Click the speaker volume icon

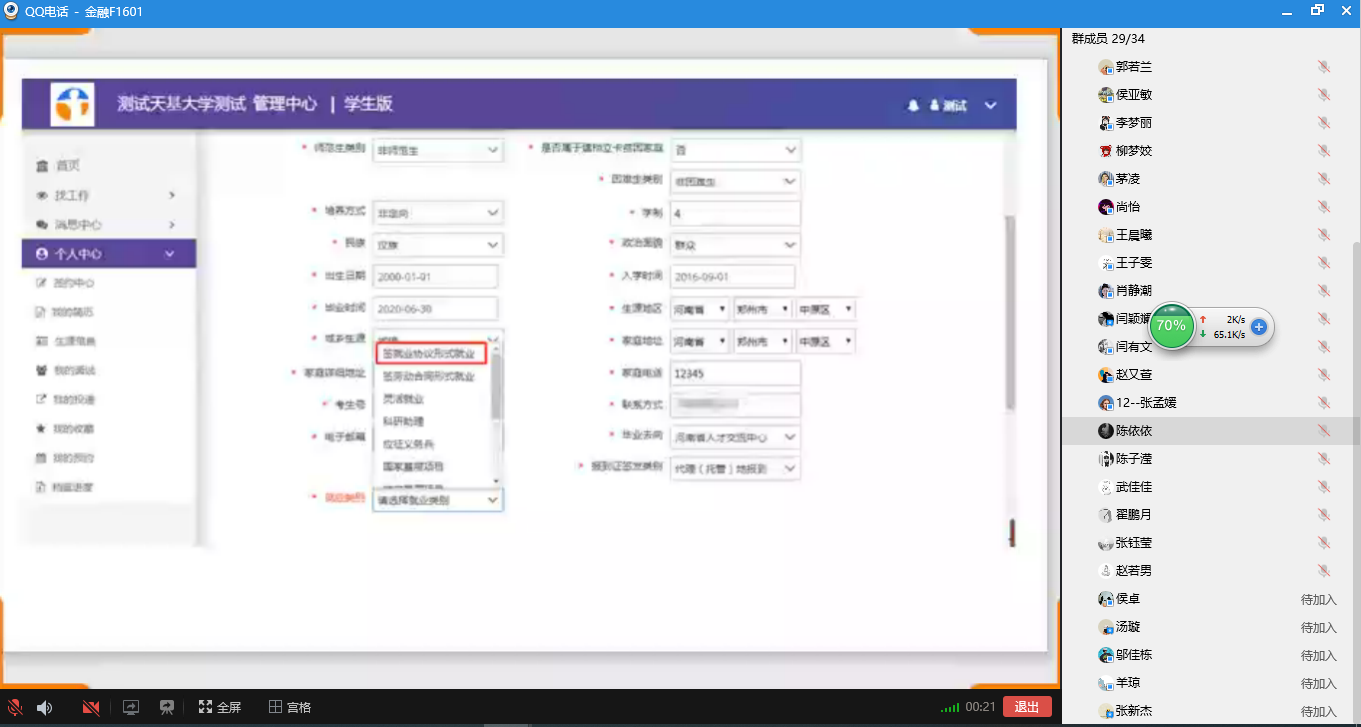(x=44, y=707)
